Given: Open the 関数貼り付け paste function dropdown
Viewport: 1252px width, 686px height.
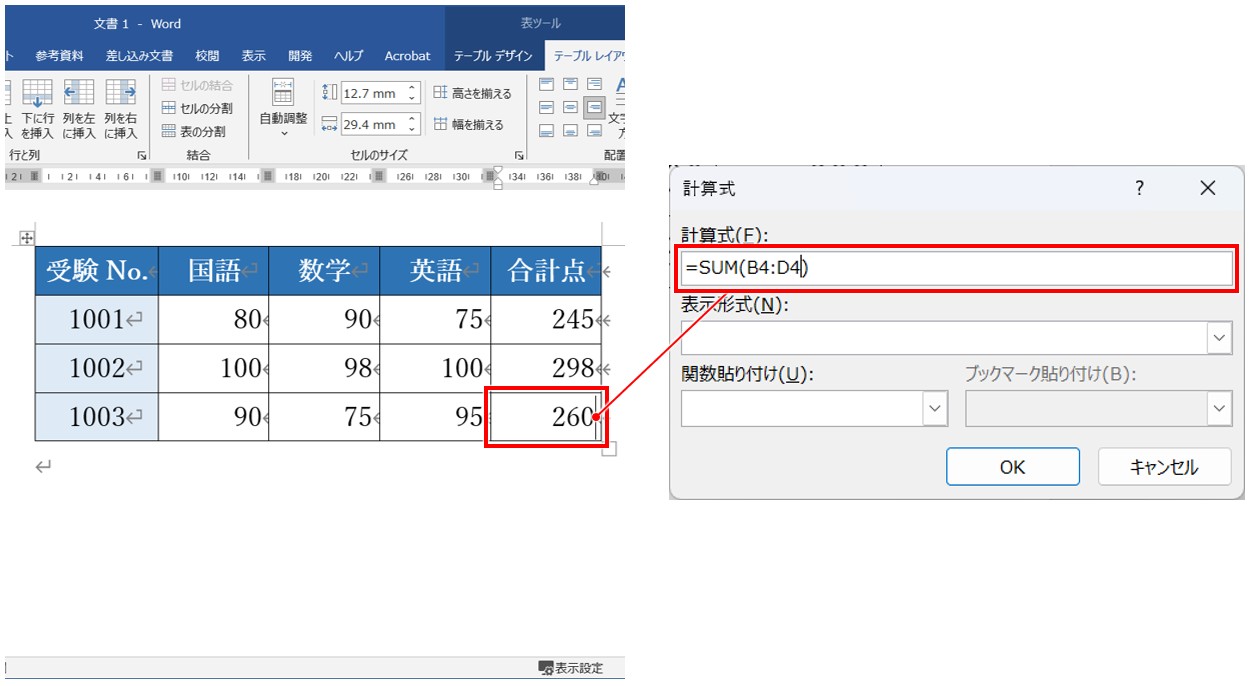Looking at the screenshot, I should point(935,408).
